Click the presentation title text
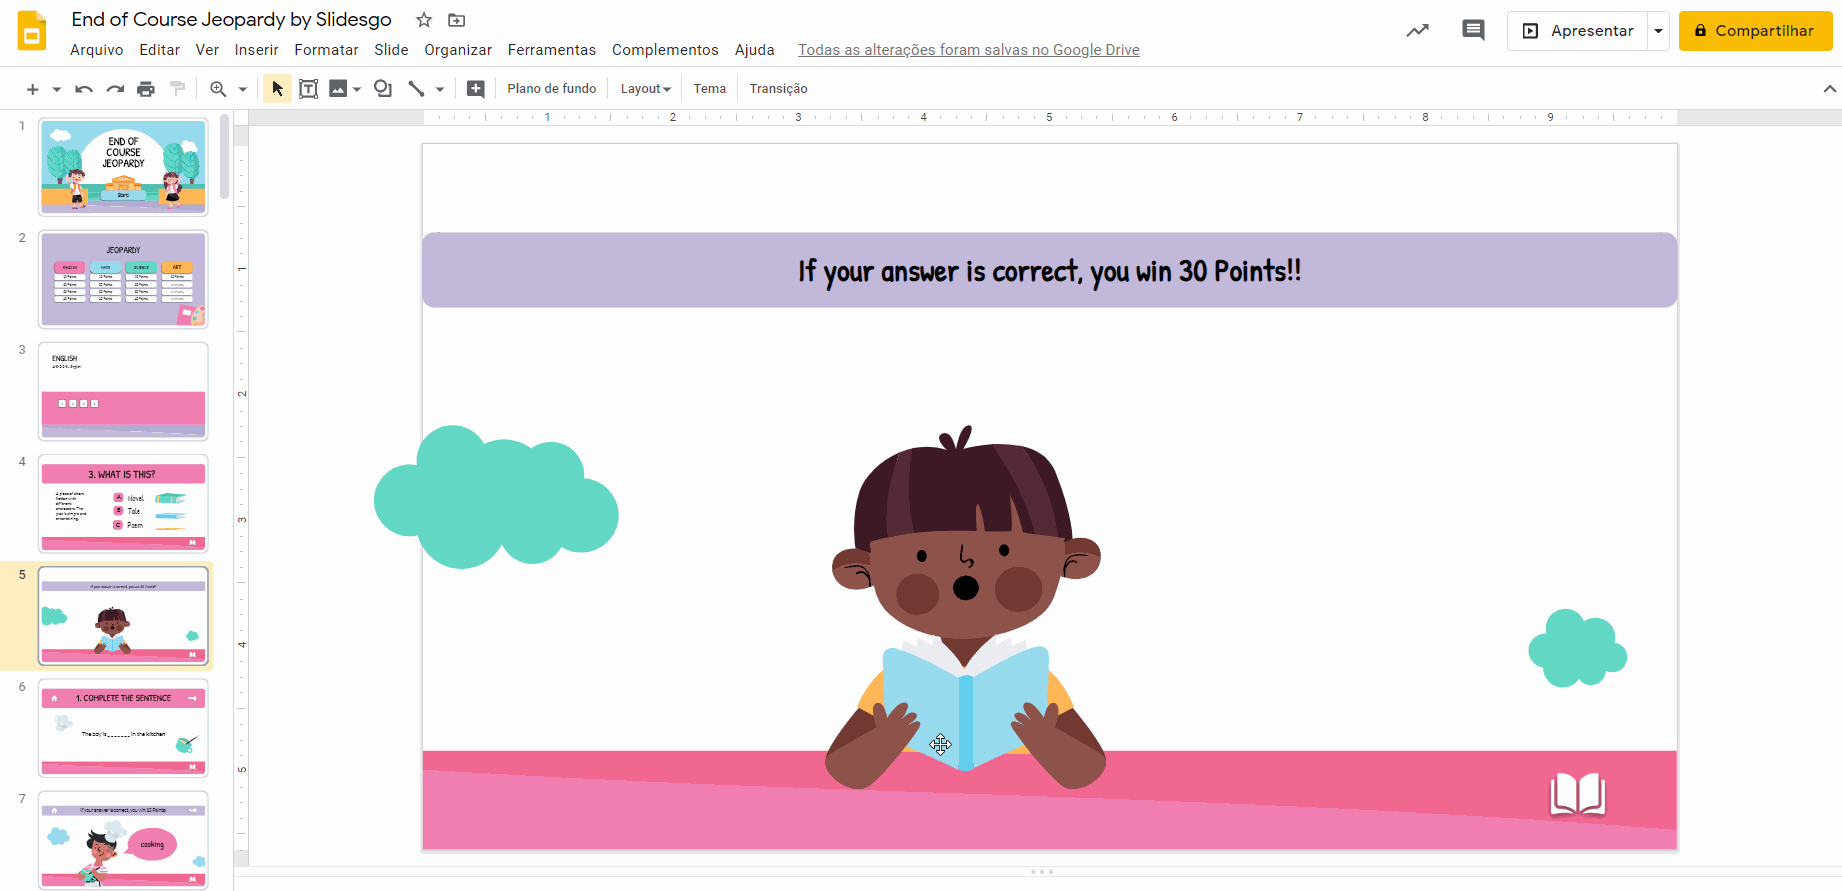 click(x=231, y=20)
